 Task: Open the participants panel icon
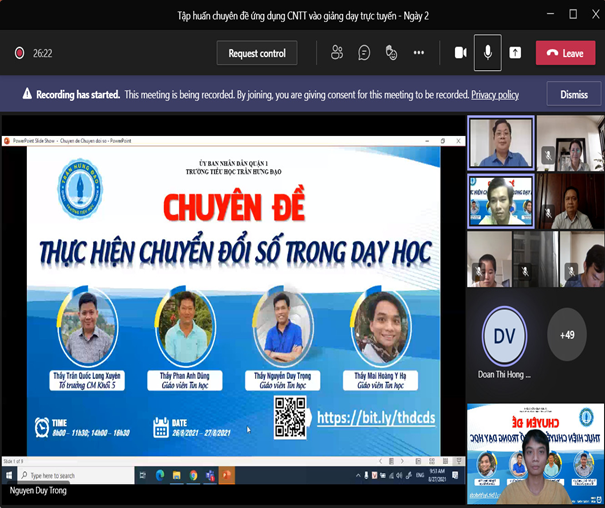pyautogui.click(x=336, y=52)
